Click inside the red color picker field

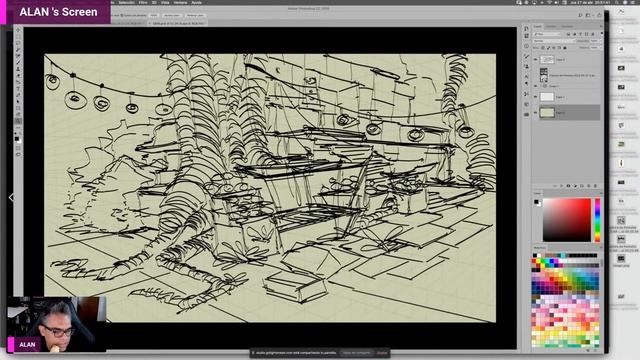567,220
